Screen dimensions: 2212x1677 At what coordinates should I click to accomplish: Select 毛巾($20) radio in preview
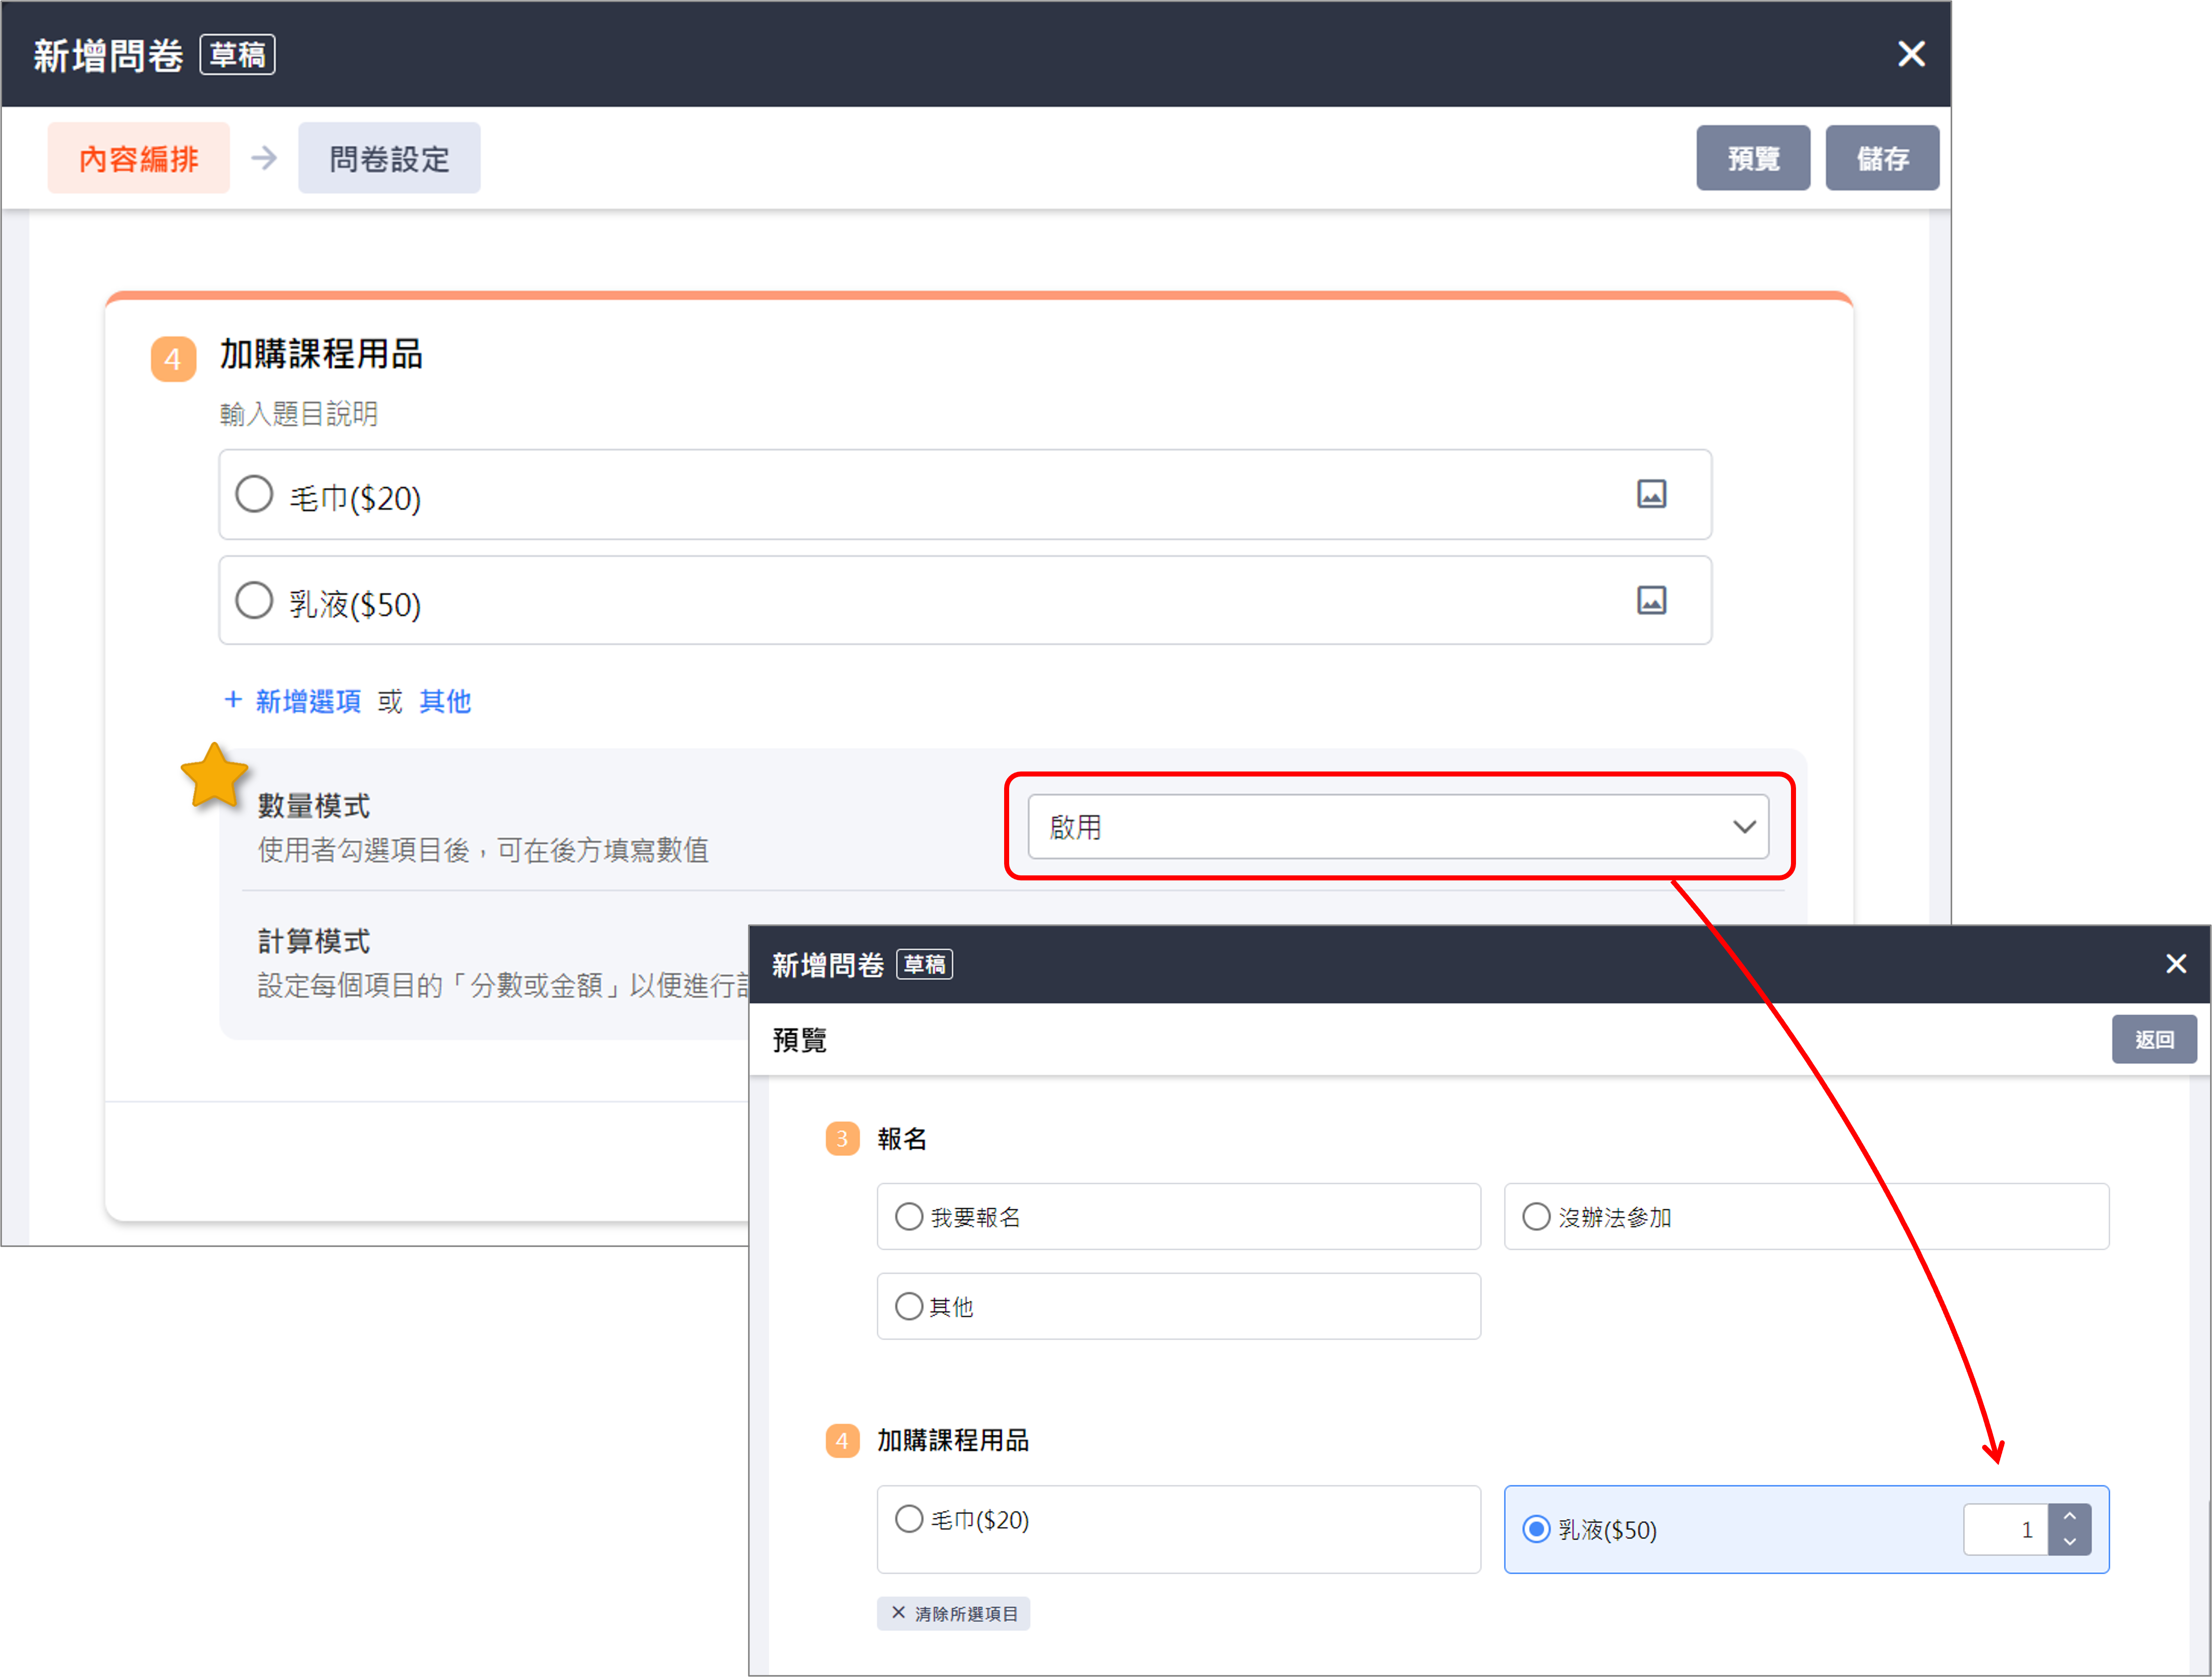click(x=908, y=1520)
